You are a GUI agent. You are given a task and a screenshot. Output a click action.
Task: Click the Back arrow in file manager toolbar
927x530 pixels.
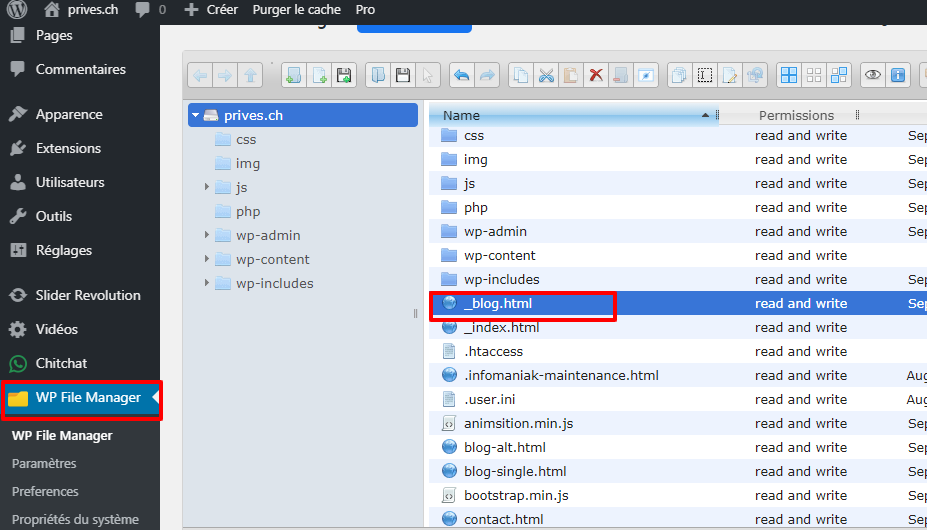[200, 75]
